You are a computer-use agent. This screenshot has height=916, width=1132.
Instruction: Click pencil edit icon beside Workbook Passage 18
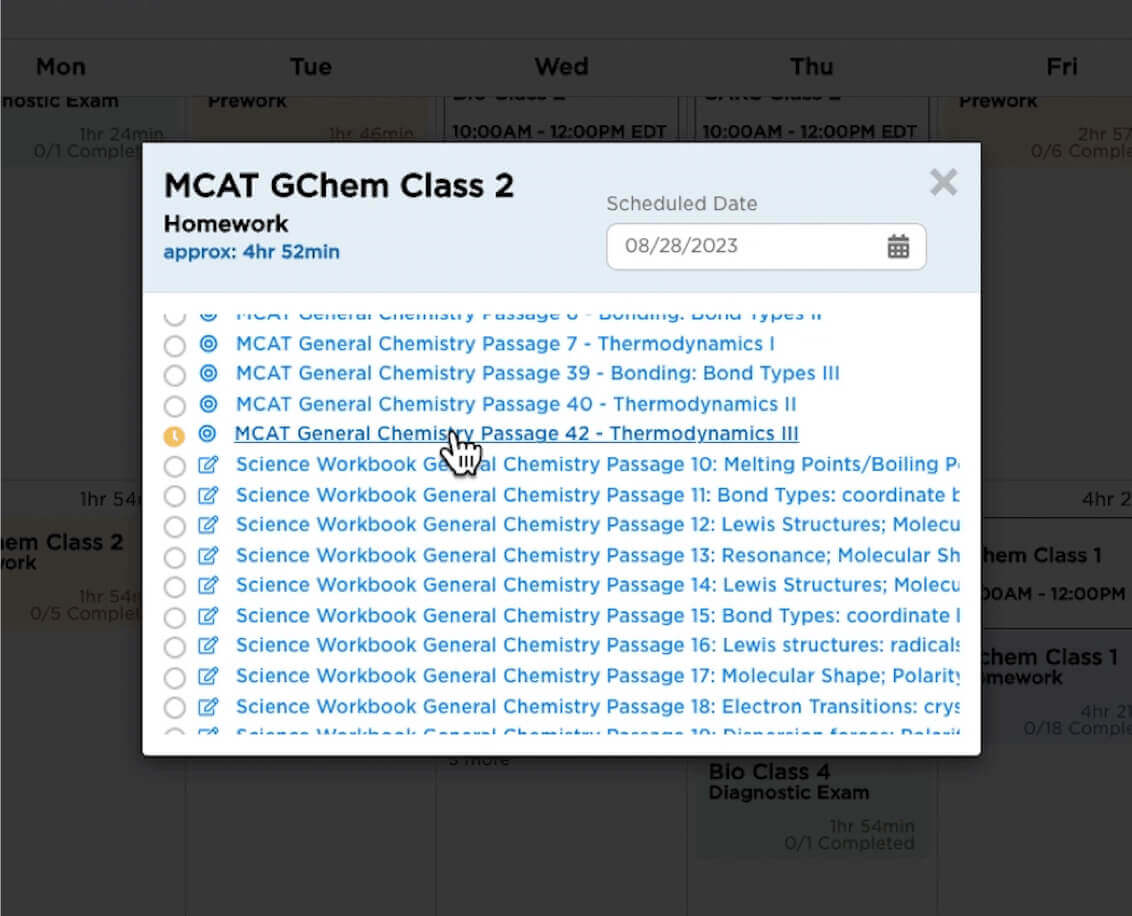pyautogui.click(x=208, y=707)
